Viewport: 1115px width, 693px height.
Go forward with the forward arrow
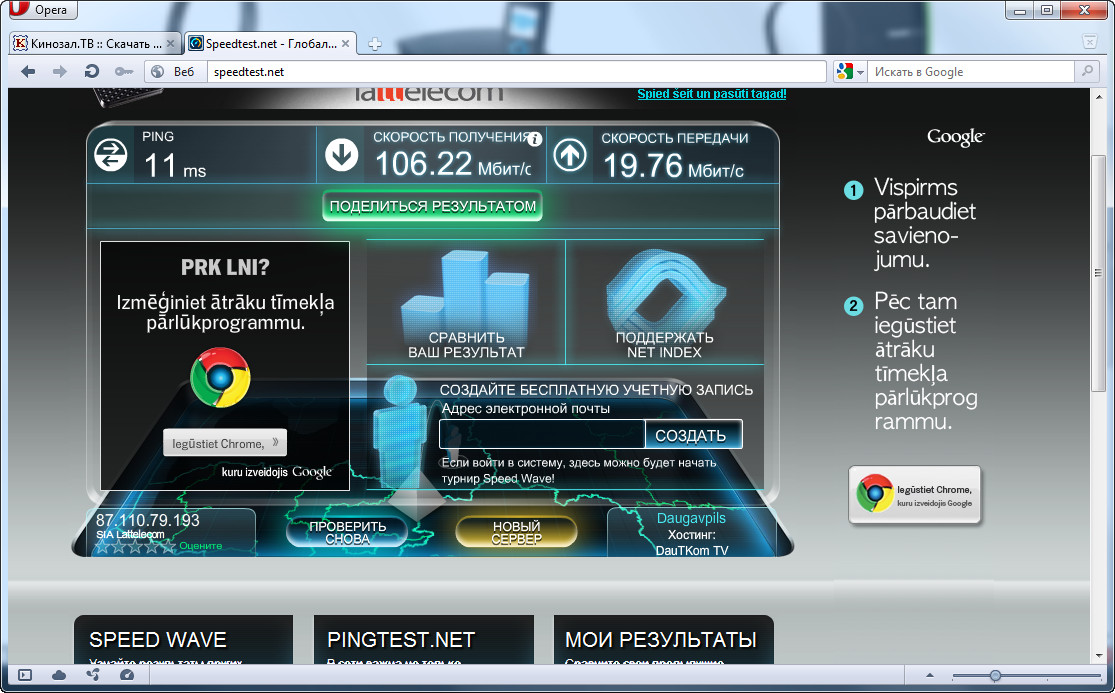click(x=60, y=72)
